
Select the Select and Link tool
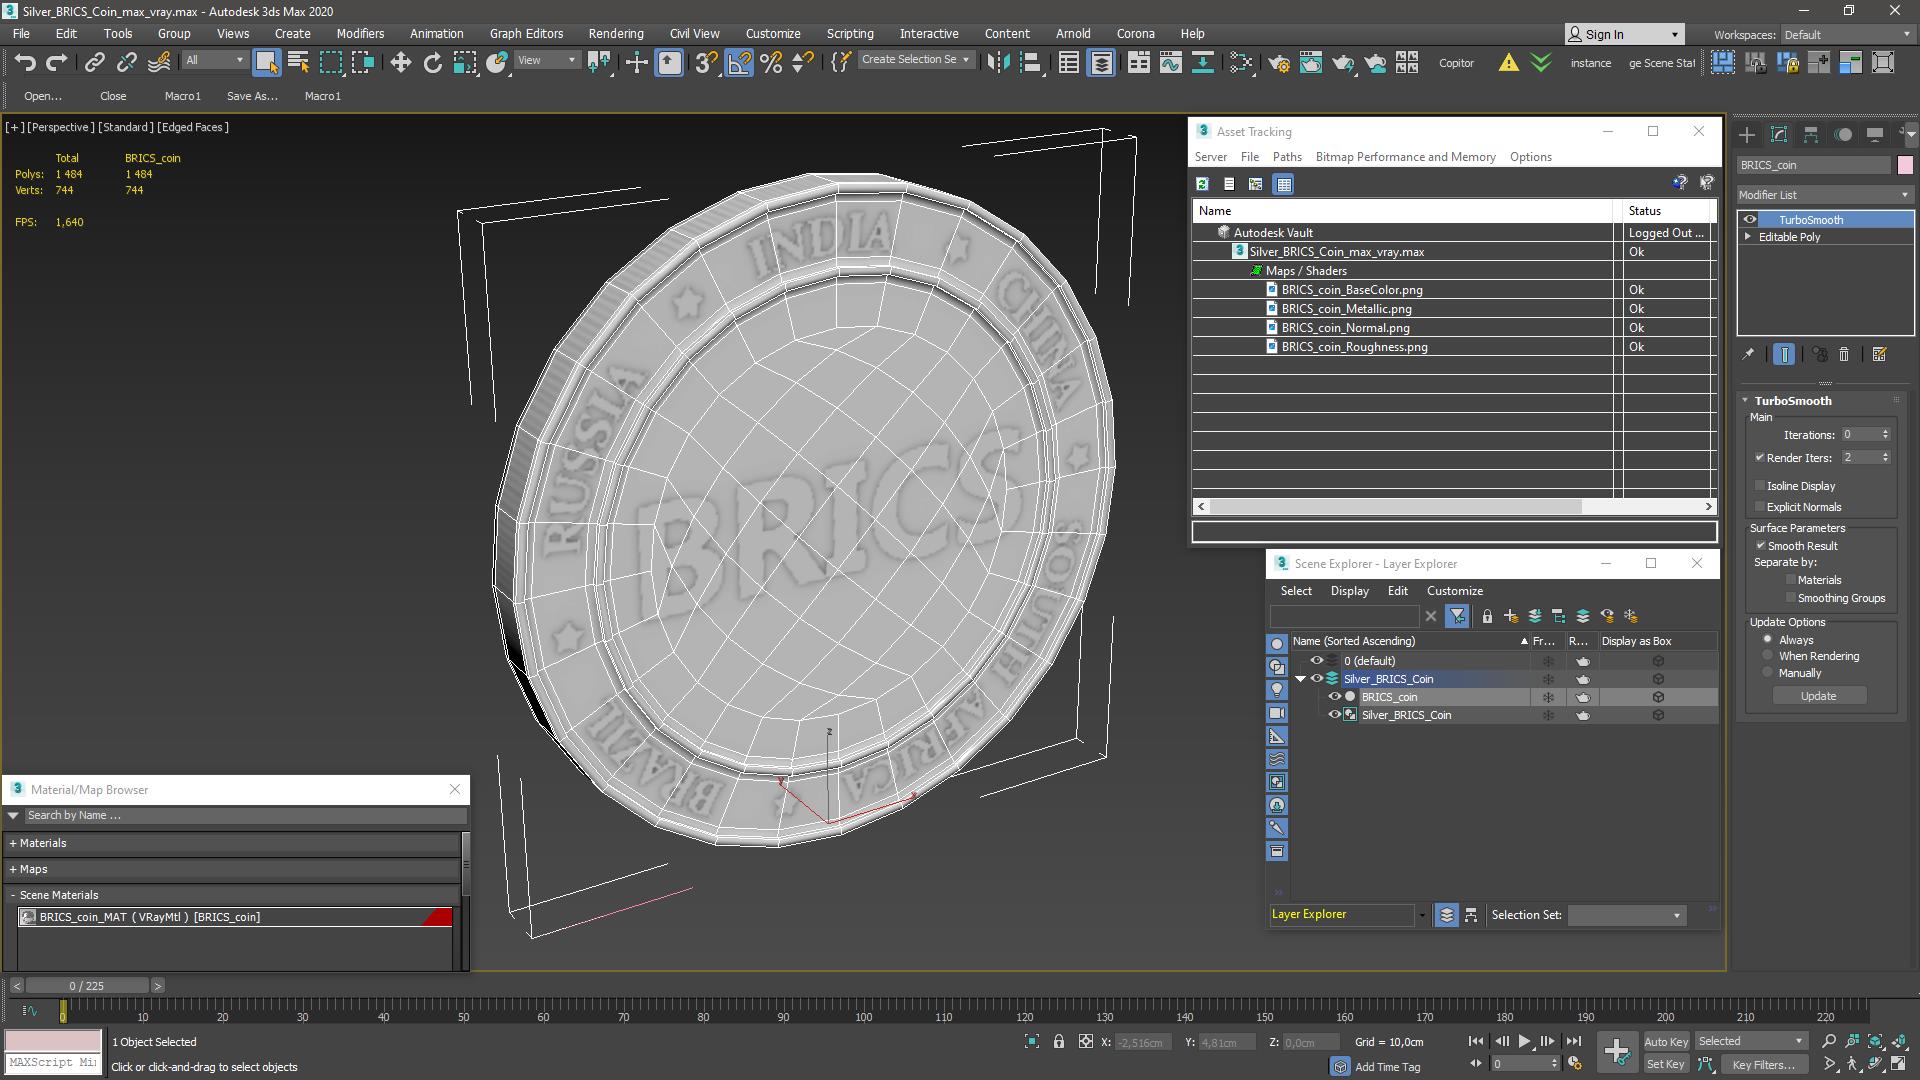[94, 63]
